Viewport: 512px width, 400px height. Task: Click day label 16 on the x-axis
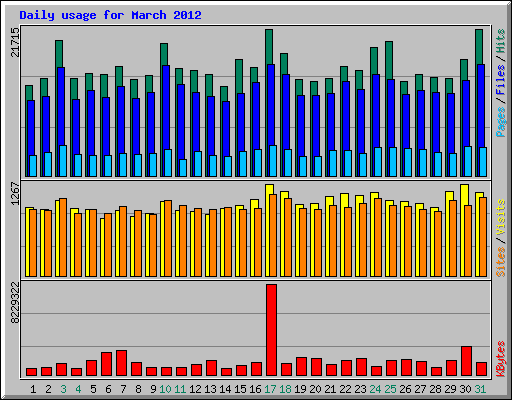click(x=255, y=389)
